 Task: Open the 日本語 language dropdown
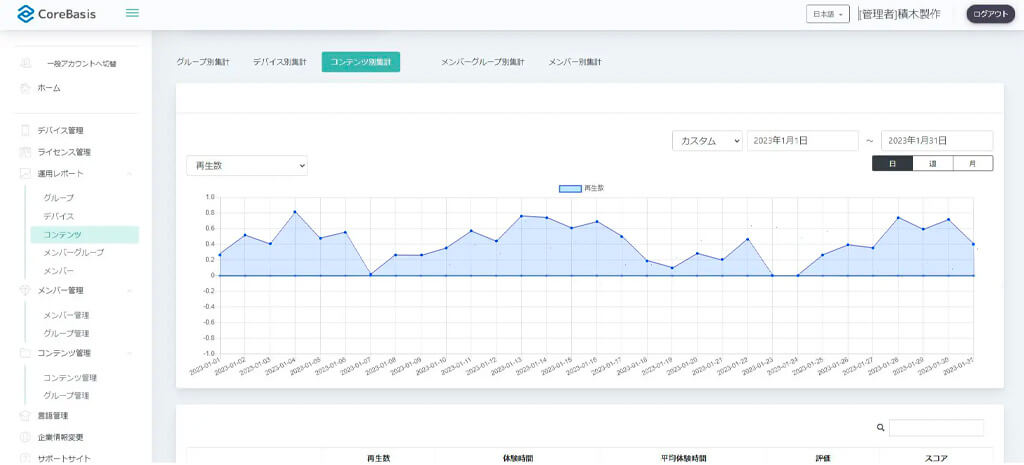coord(828,14)
